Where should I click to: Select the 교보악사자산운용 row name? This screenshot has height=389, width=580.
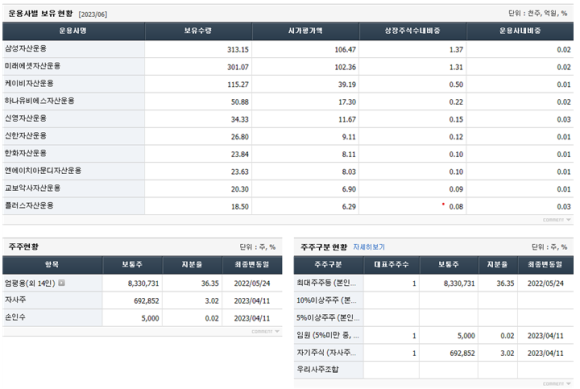pyautogui.click(x=33, y=188)
